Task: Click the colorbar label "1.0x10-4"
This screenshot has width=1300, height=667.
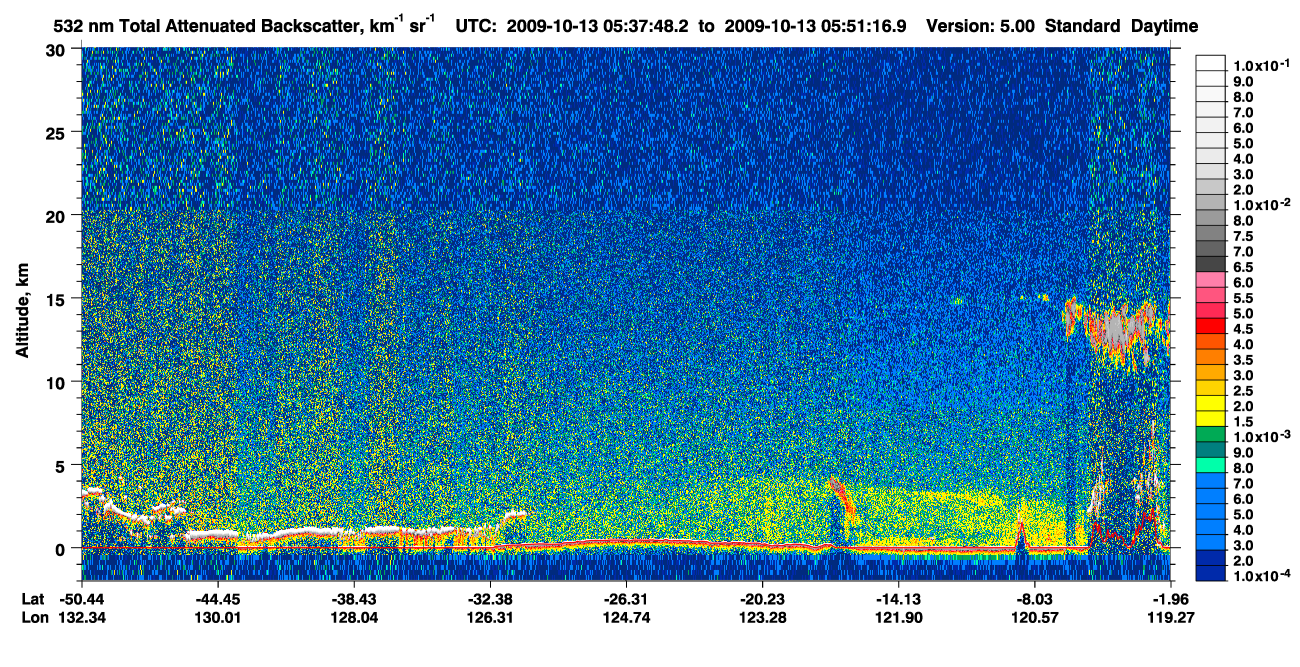Action: (x=1262, y=577)
